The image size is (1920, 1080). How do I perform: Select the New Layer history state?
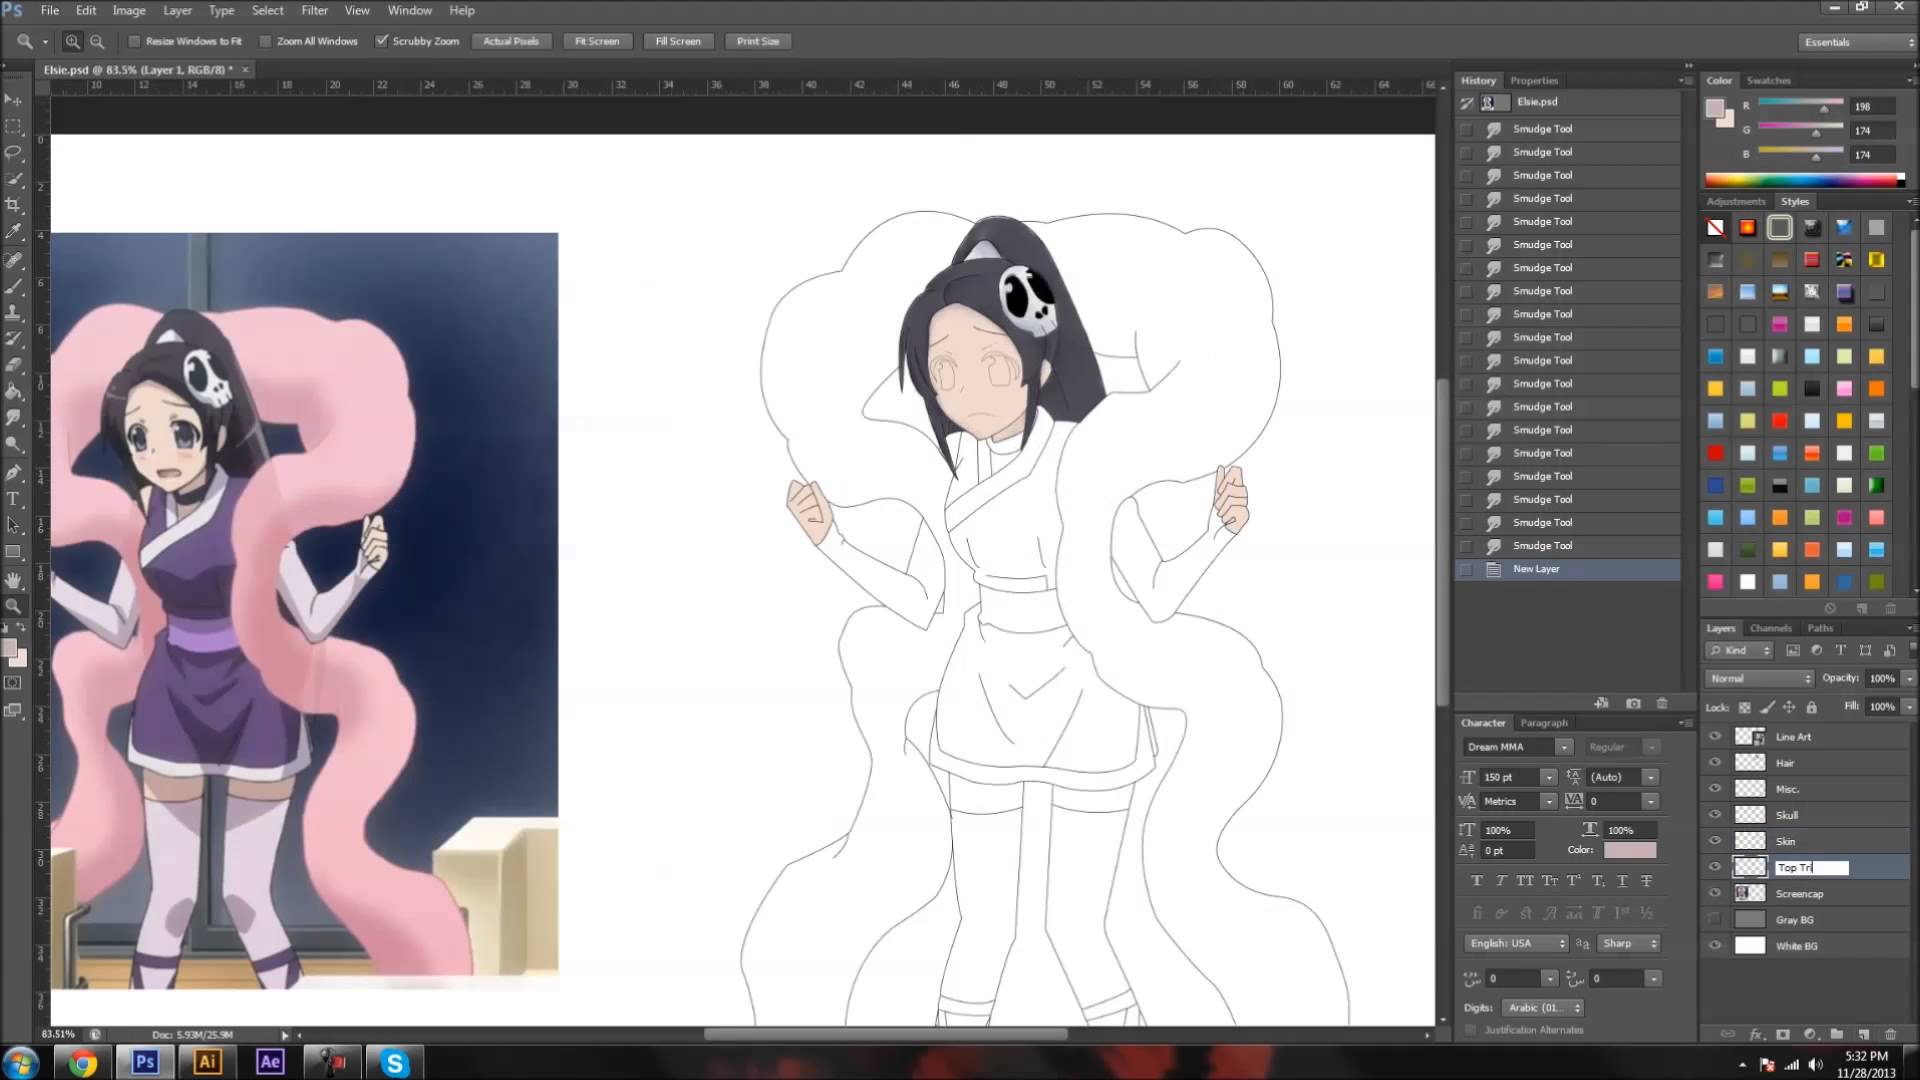[1568, 569]
